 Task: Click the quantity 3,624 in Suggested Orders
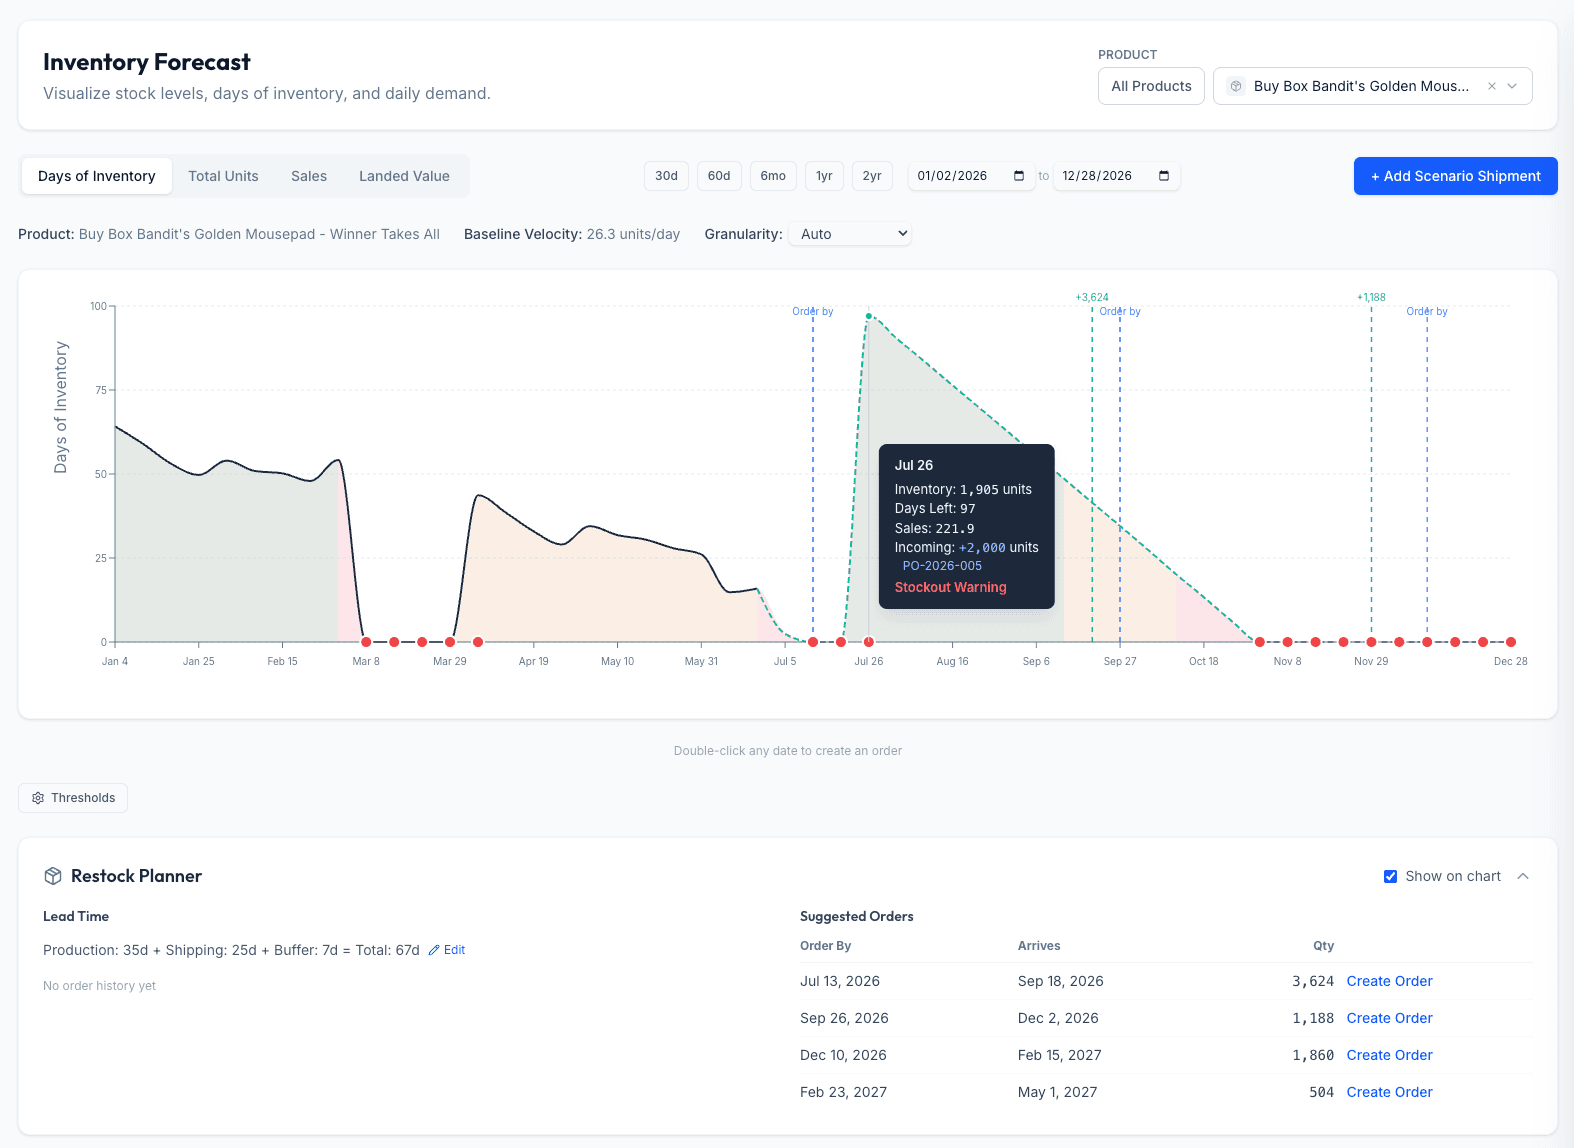pyautogui.click(x=1313, y=981)
